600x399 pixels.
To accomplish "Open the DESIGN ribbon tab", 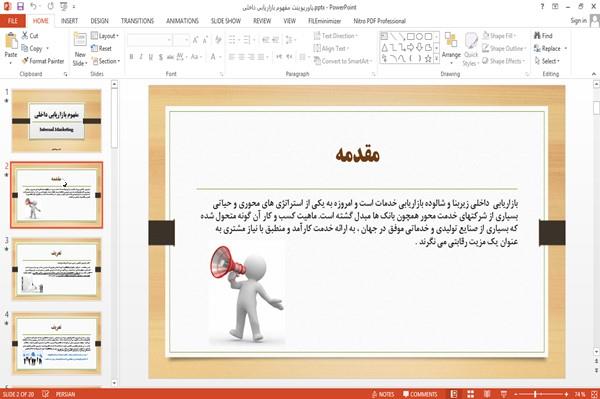I will 99,21.
